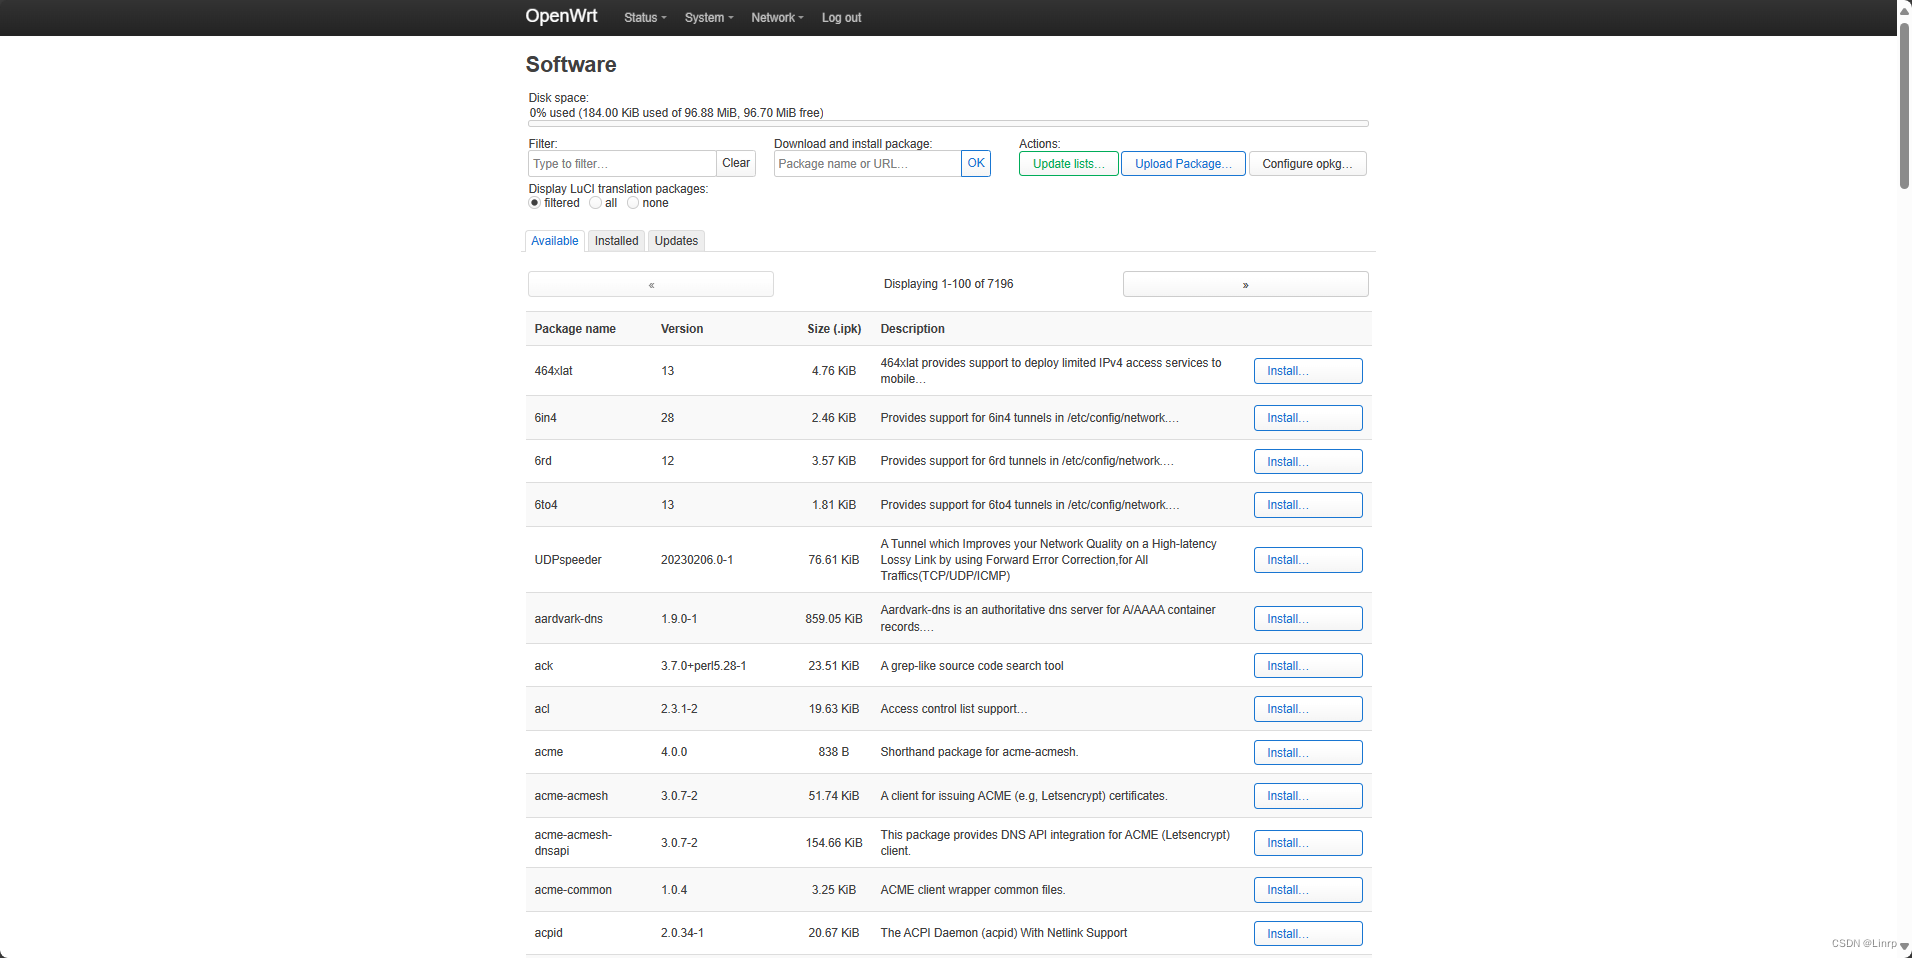Focus the Package name or URL field

867,164
